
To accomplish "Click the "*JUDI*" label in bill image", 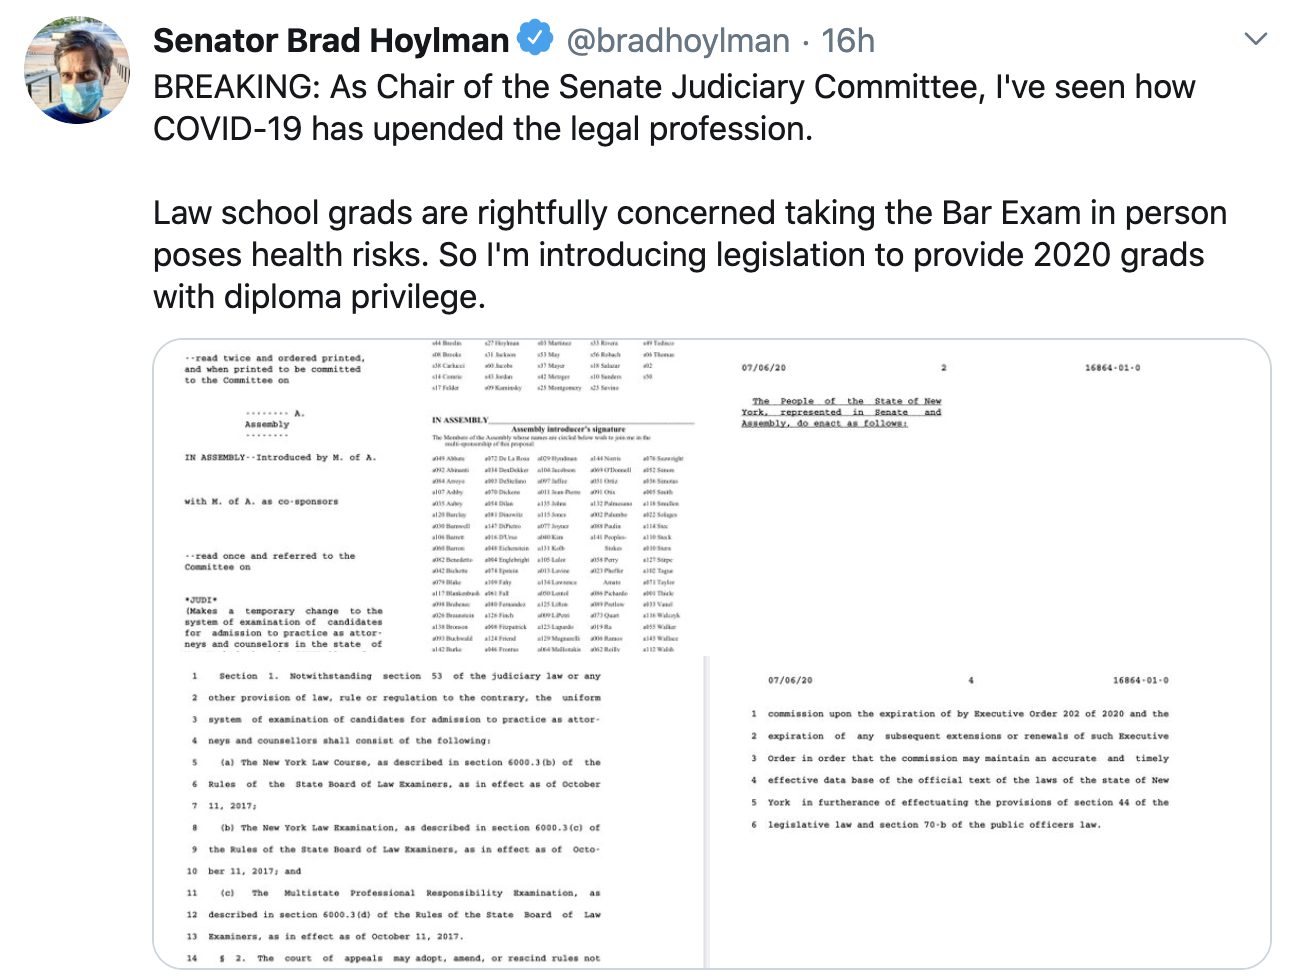I will click(x=201, y=600).
